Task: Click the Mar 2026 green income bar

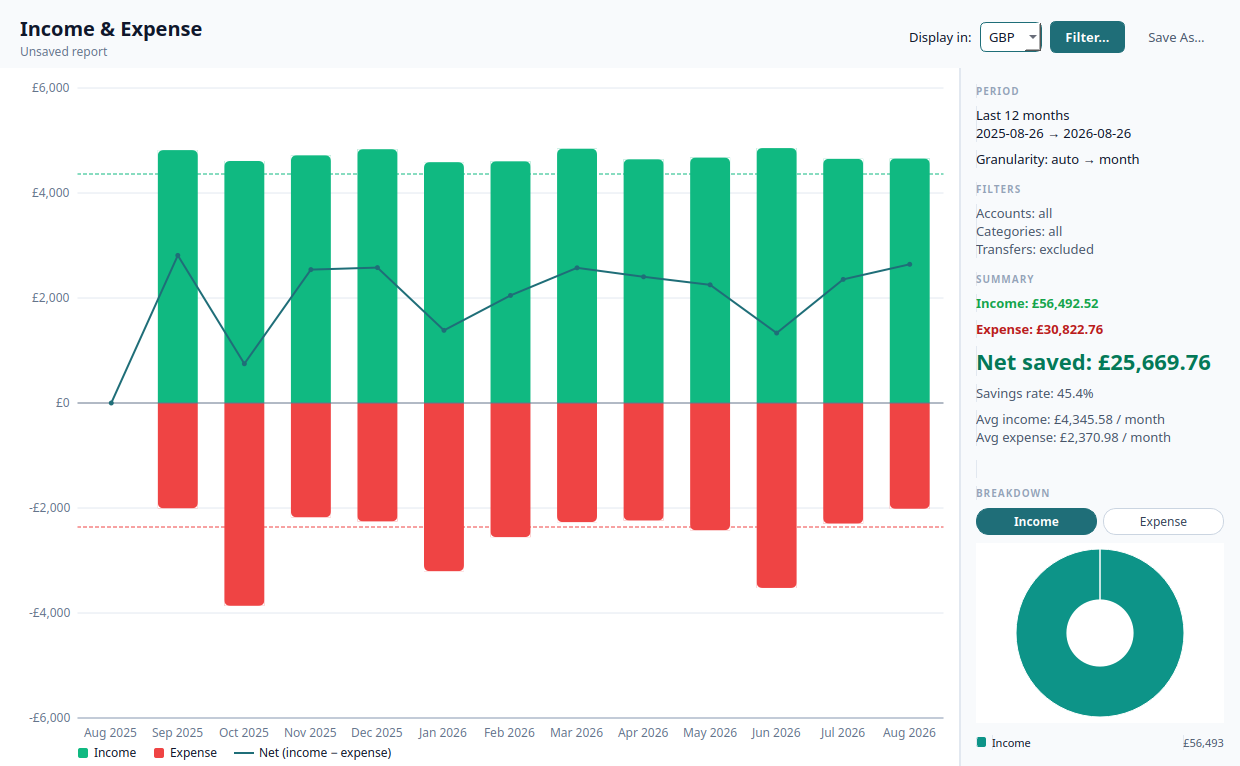Action: [577, 276]
